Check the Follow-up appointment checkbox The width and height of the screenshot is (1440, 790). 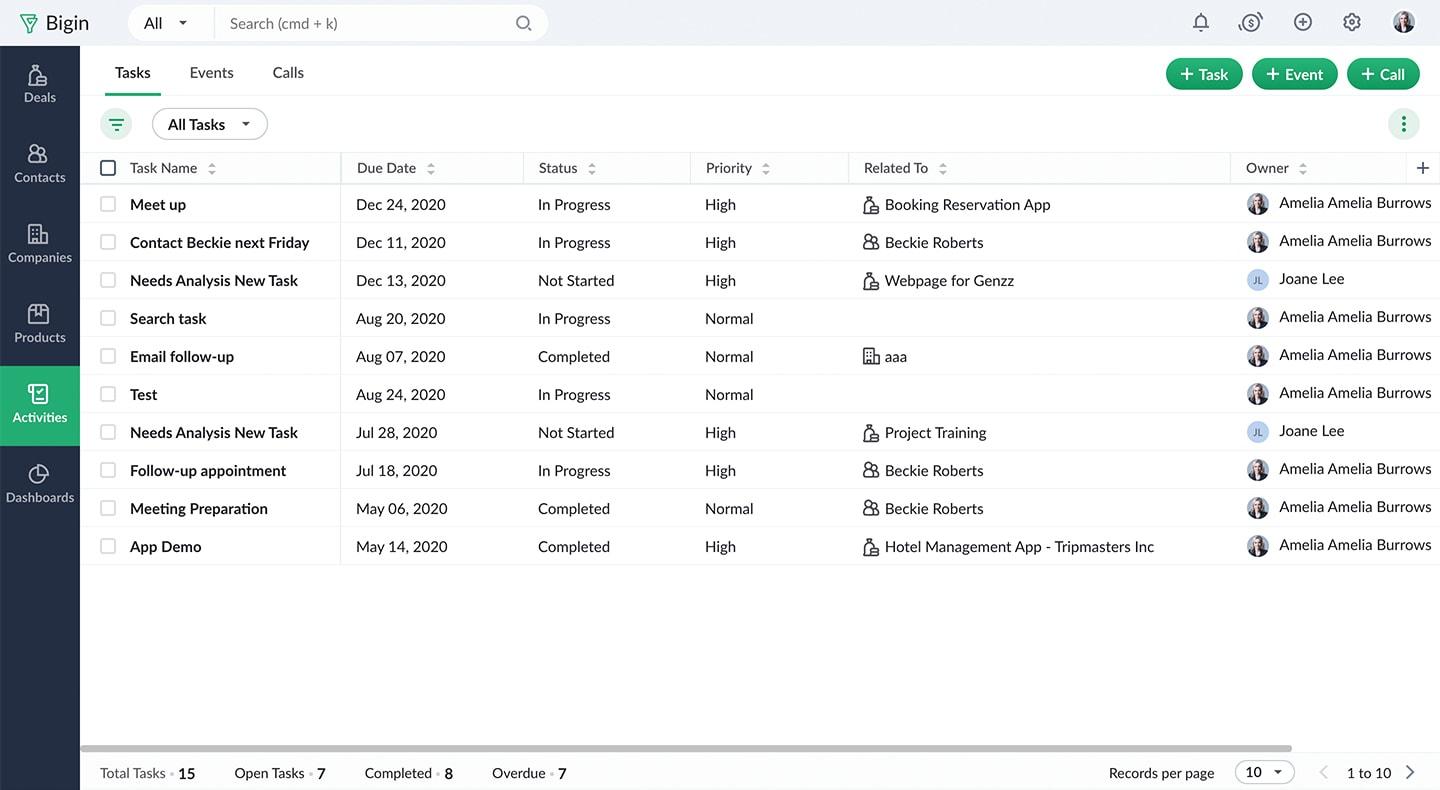coord(108,470)
